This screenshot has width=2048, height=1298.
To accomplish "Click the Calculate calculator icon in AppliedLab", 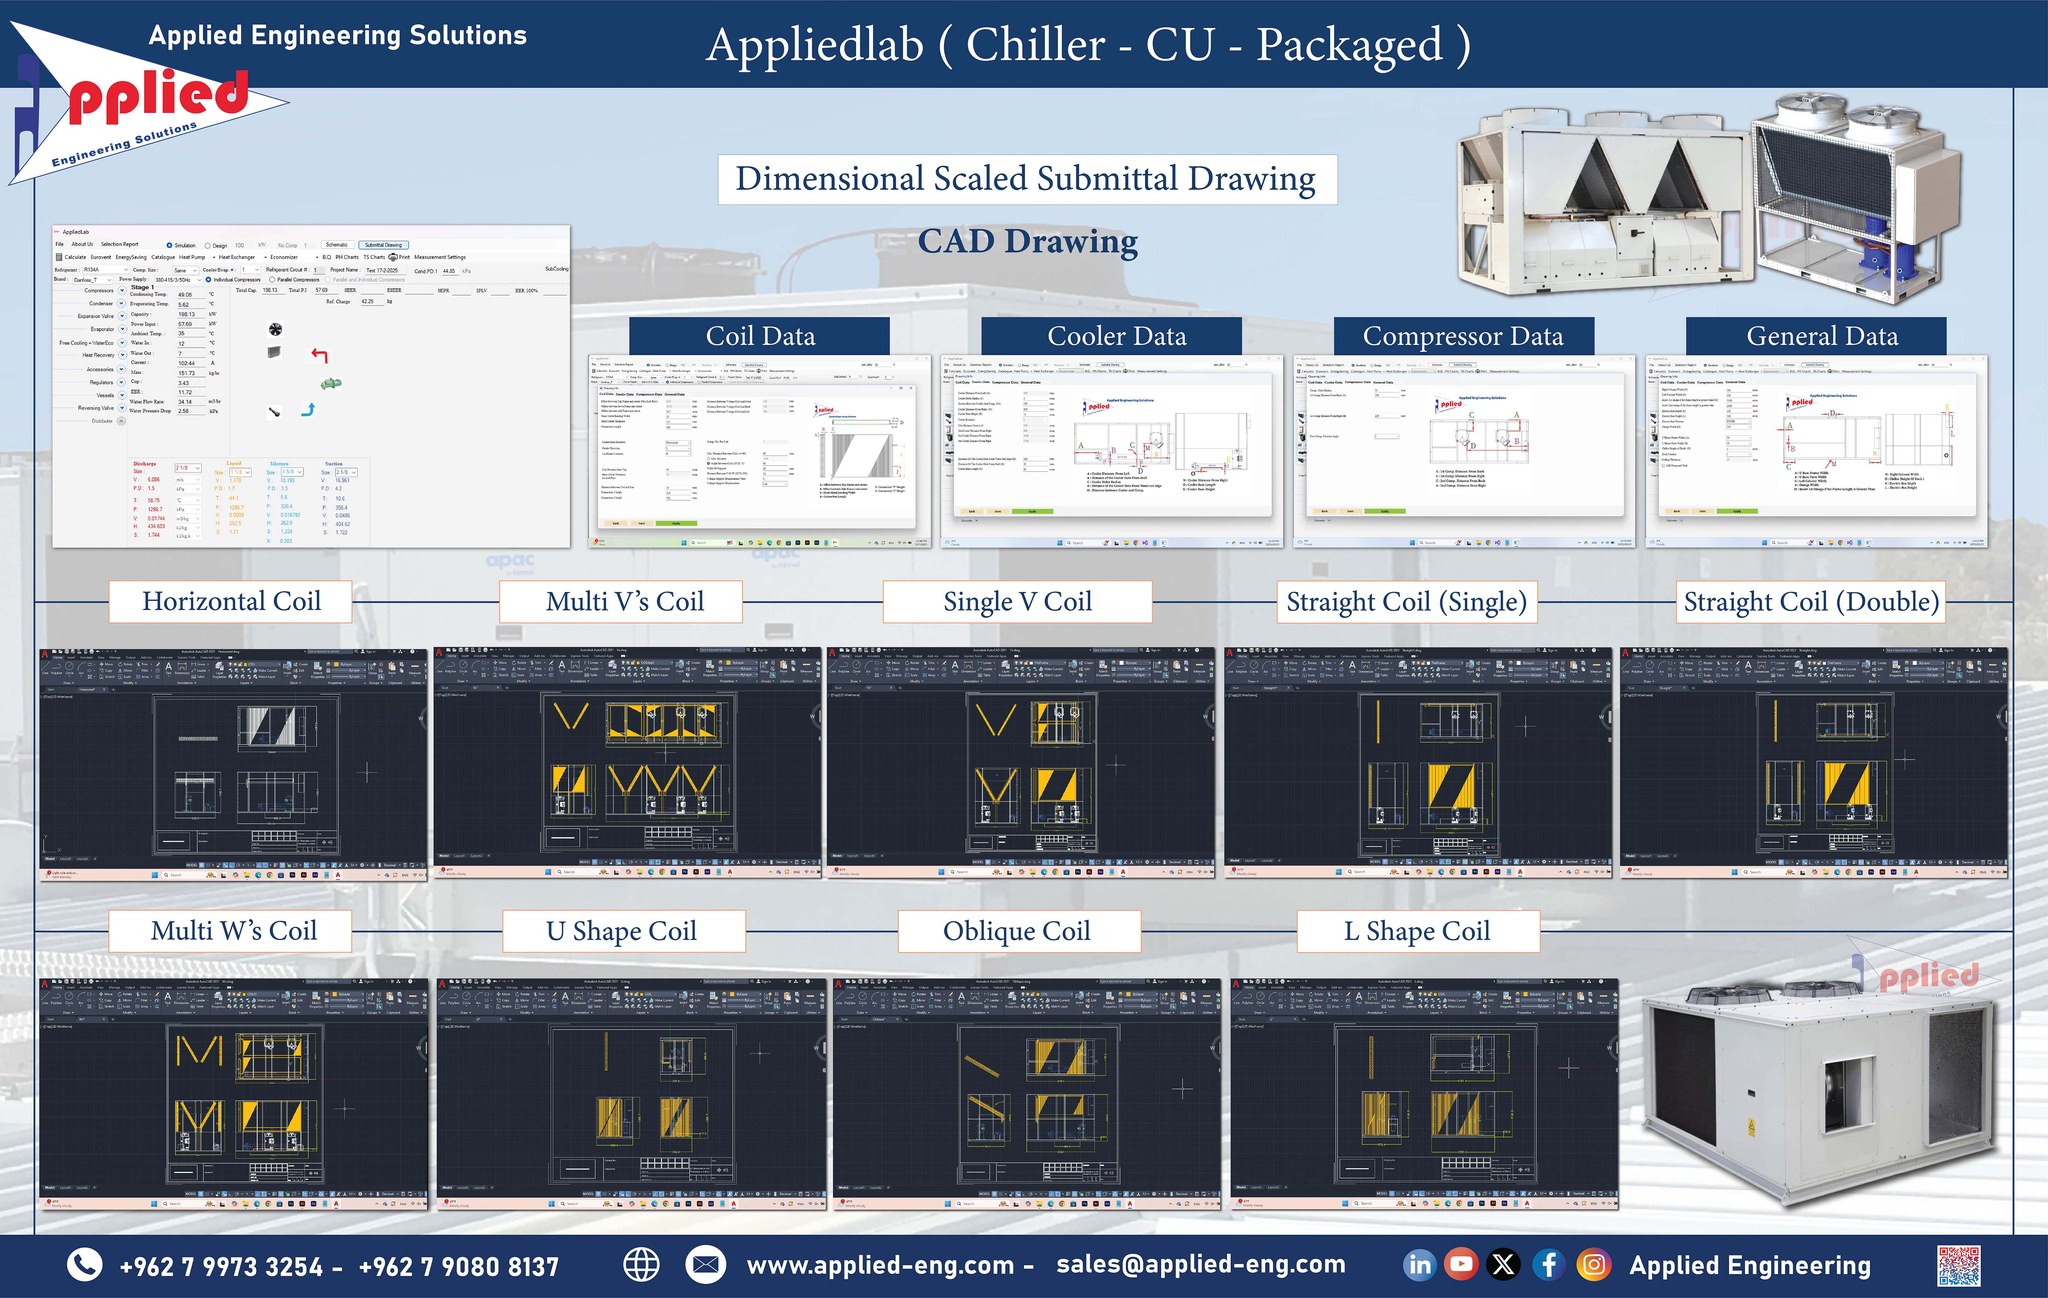I will coord(59,257).
